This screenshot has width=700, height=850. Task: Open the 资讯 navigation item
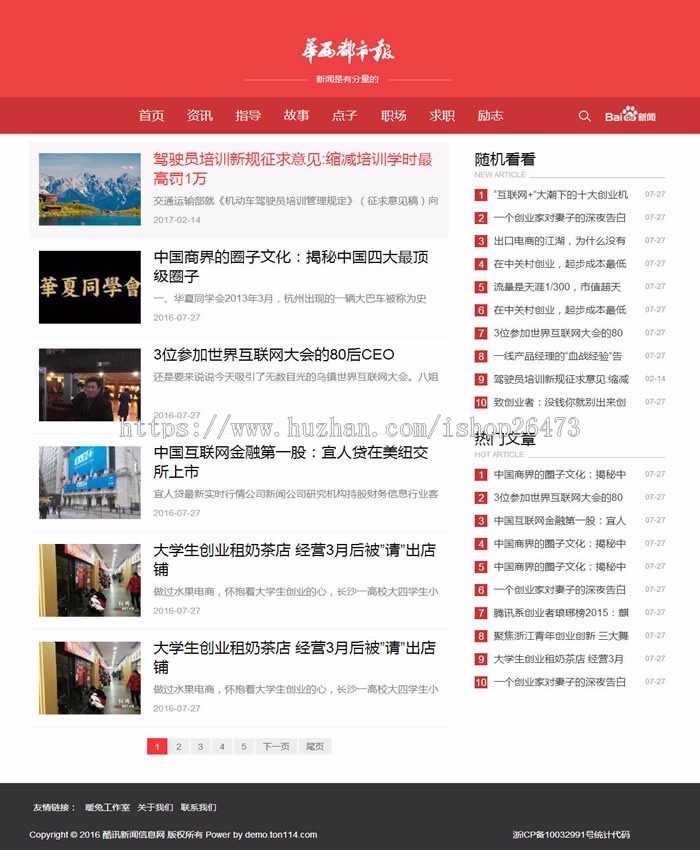[x=200, y=115]
